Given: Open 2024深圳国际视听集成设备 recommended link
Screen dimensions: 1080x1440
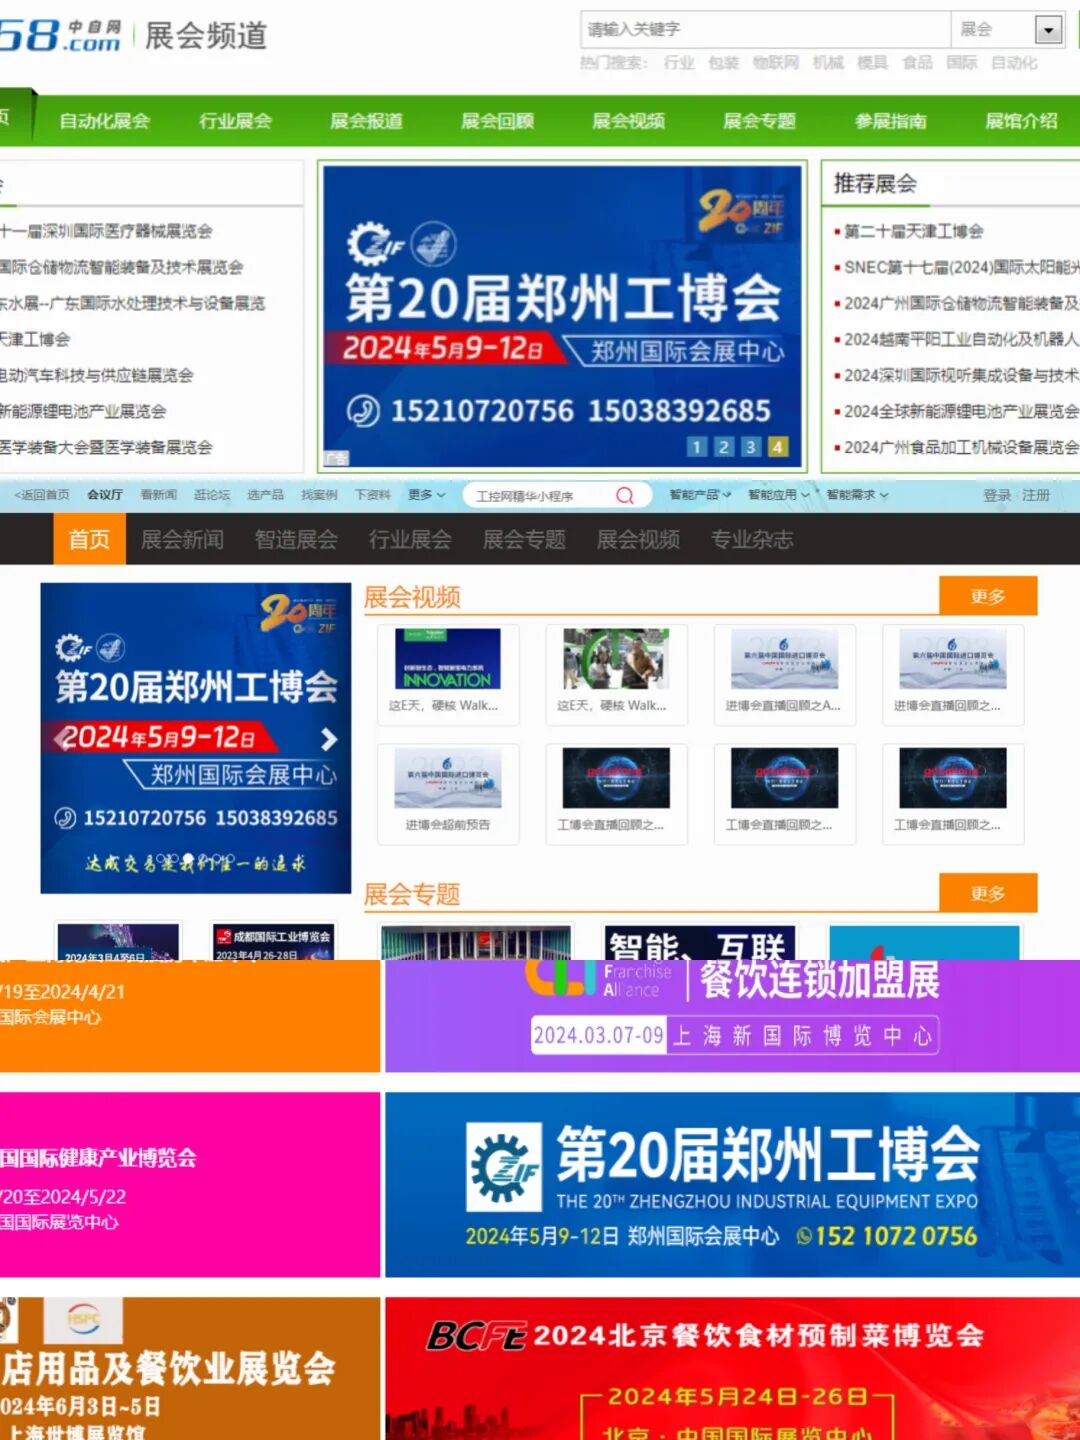Looking at the screenshot, I should pos(962,375).
